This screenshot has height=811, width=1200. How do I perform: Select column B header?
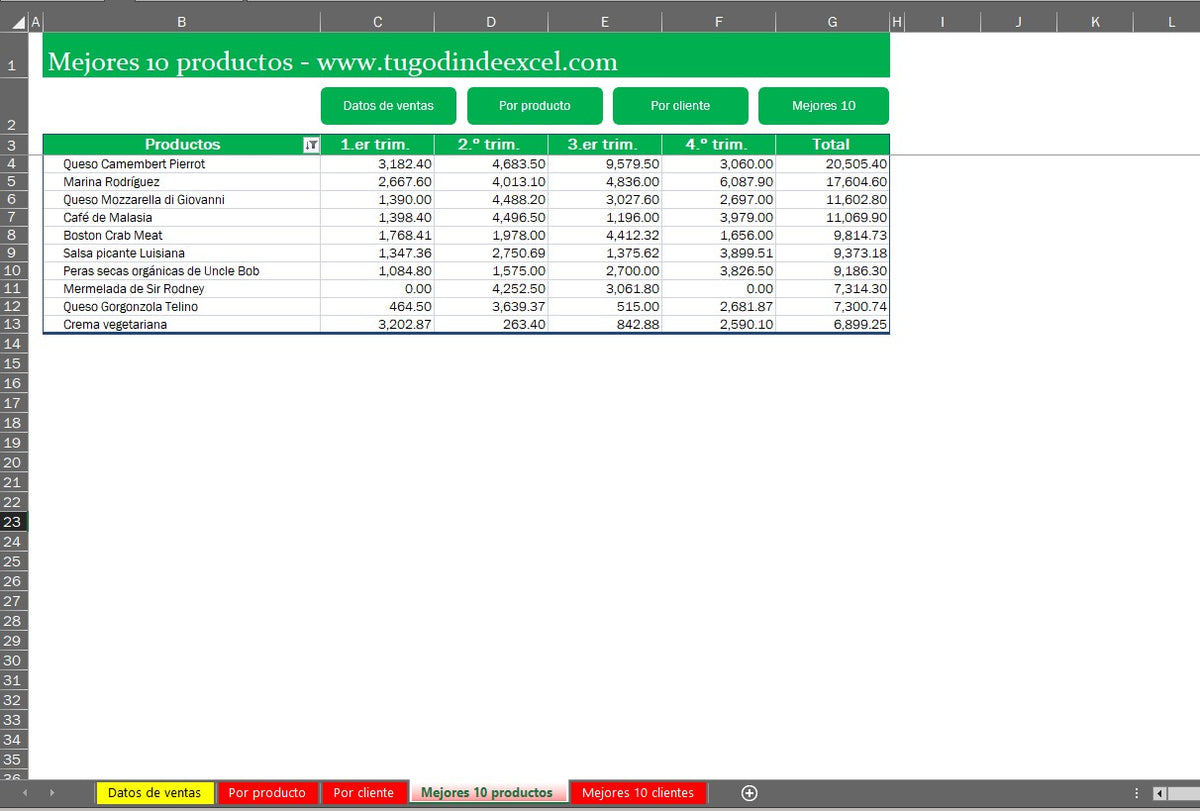181,21
